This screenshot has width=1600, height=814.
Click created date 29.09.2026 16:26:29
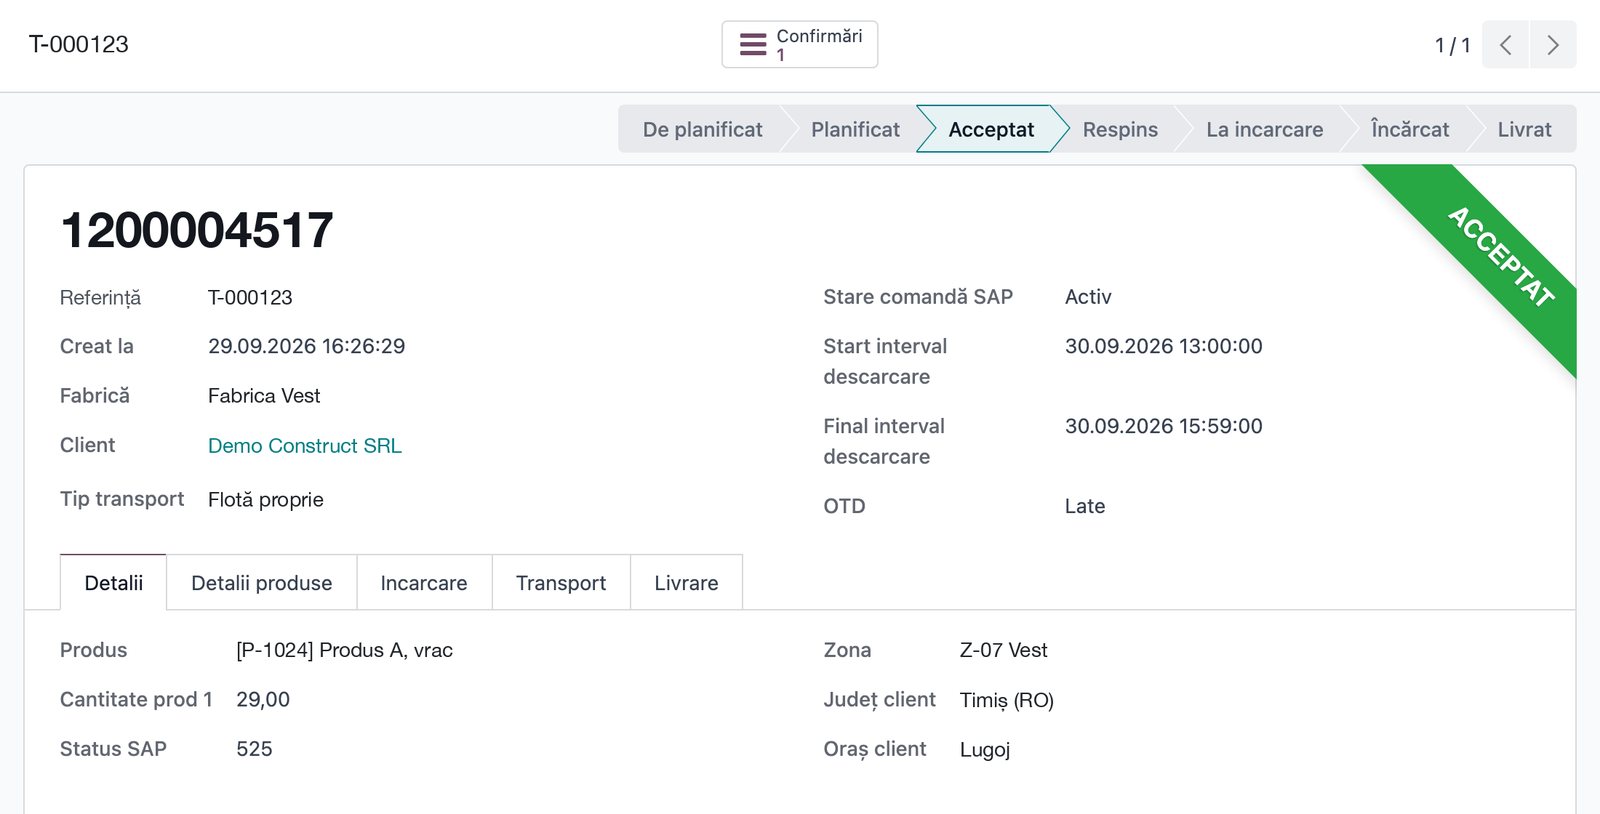pos(307,346)
